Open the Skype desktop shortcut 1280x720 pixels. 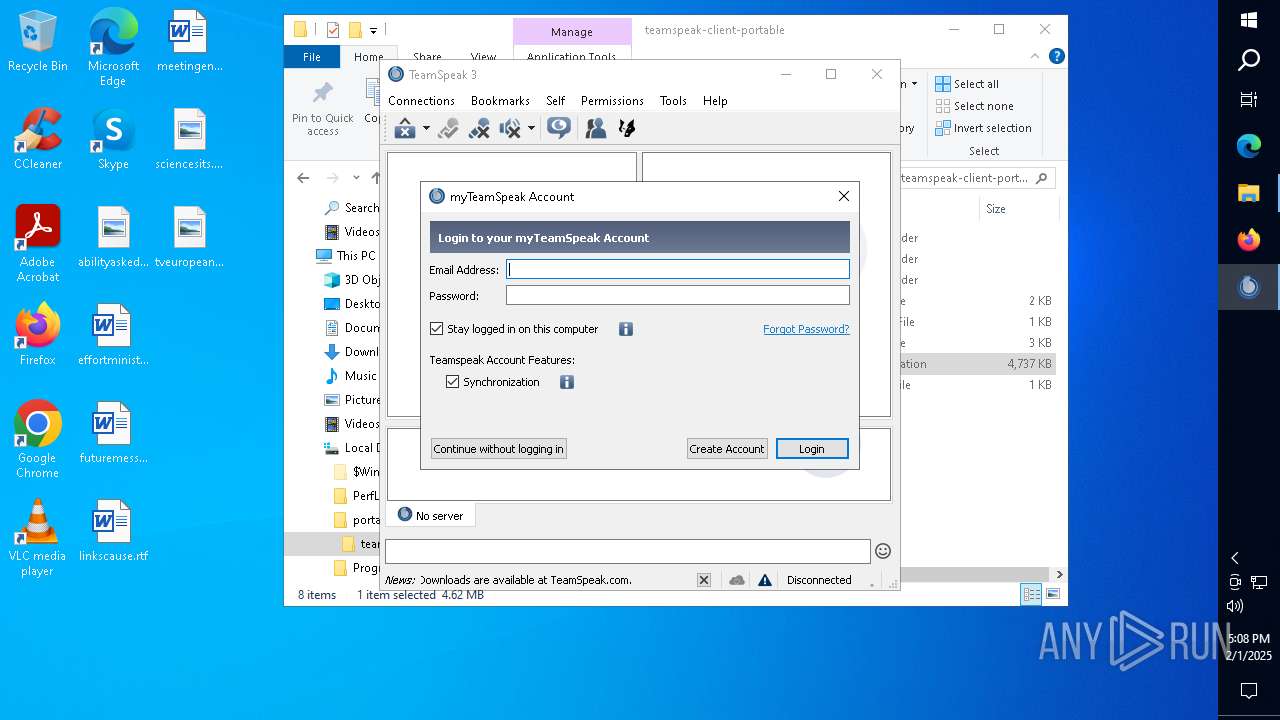click(113, 139)
